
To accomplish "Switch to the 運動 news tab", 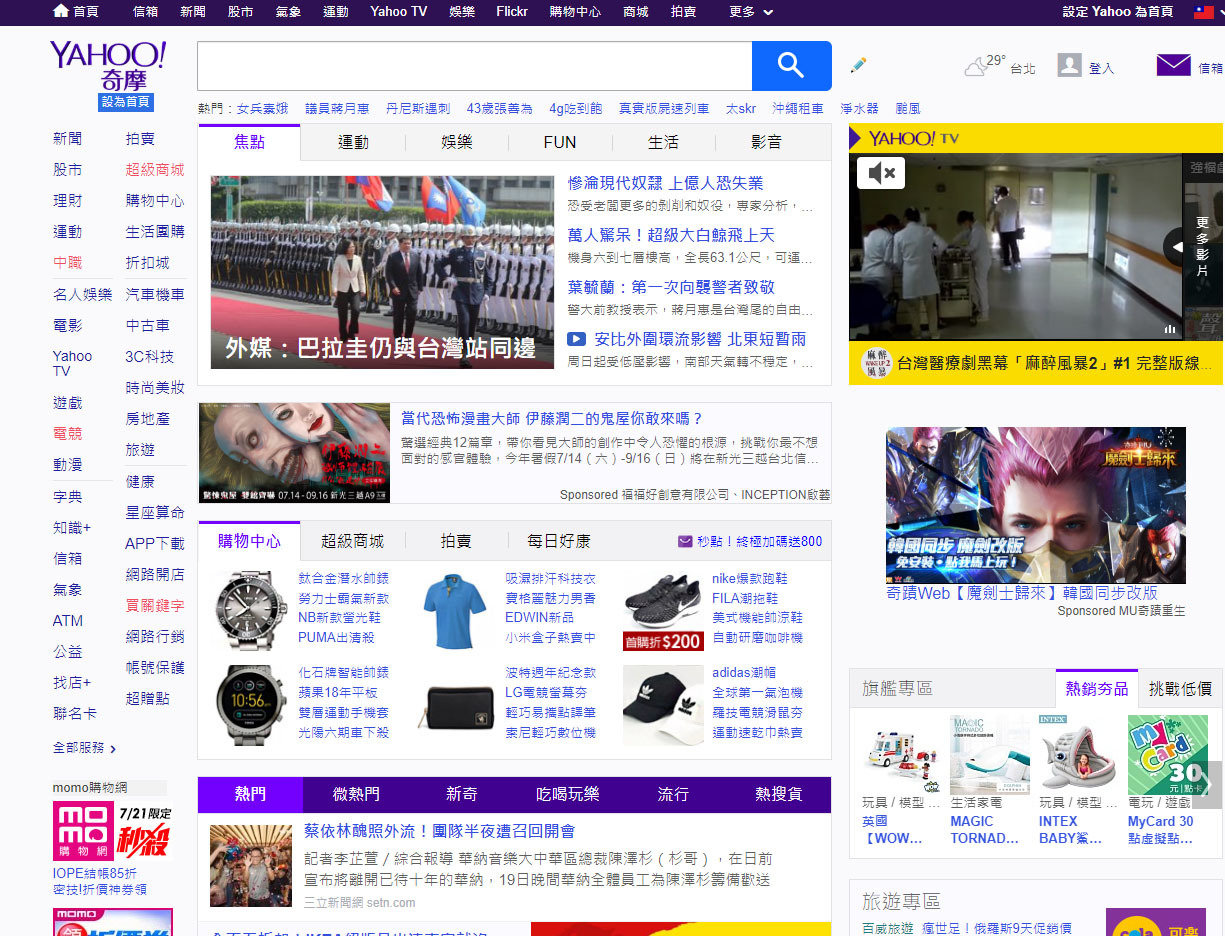I will pos(353,142).
